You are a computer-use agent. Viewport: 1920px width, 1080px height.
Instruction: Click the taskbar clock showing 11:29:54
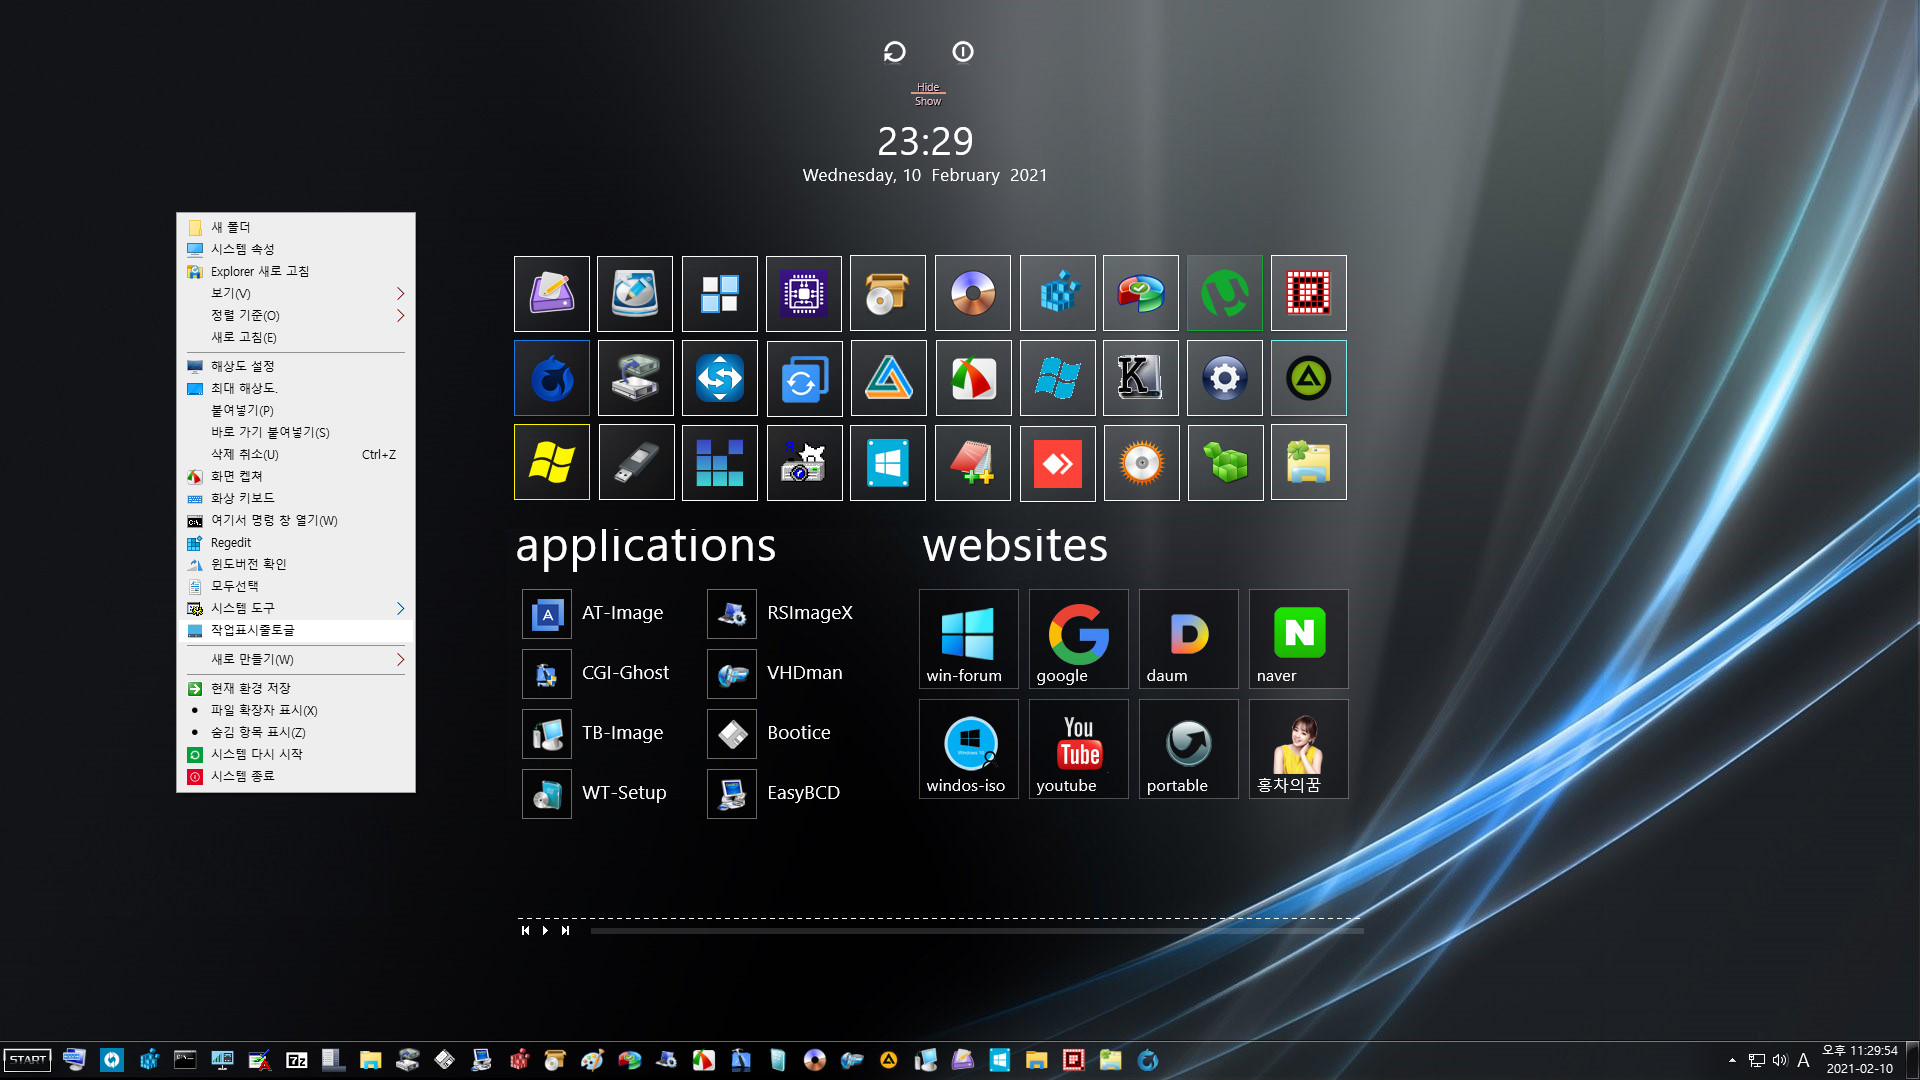pos(1860,1060)
